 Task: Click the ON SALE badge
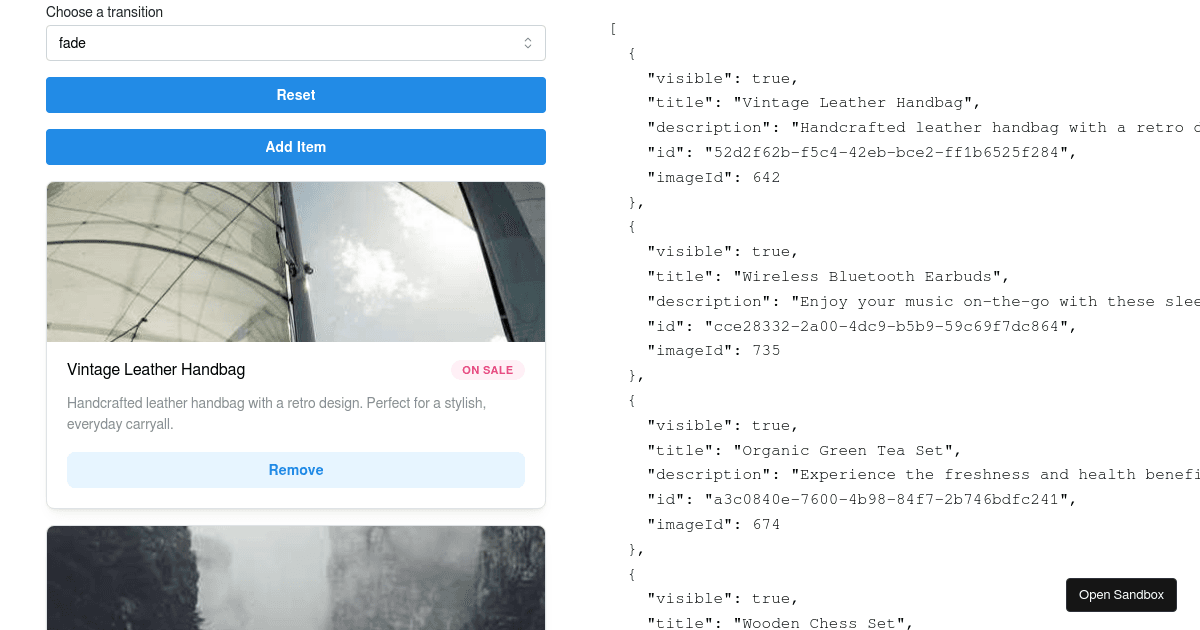click(488, 370)
